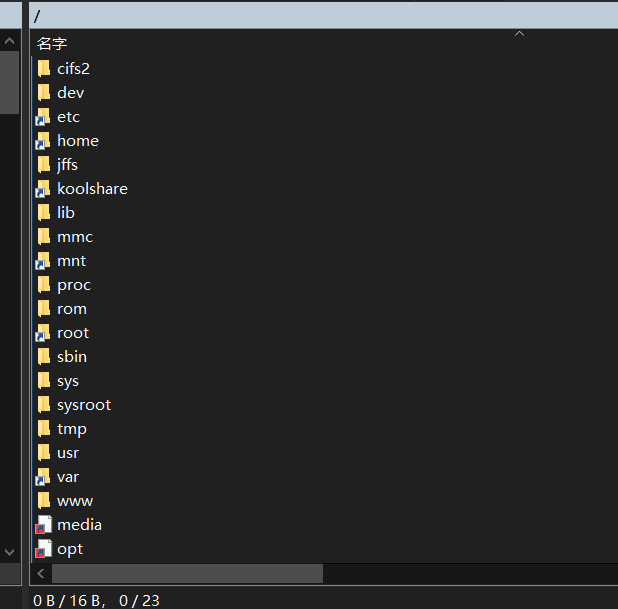The image size is (618, 609).
Task: Select the opt file name
Action: [x=70, y=549]
